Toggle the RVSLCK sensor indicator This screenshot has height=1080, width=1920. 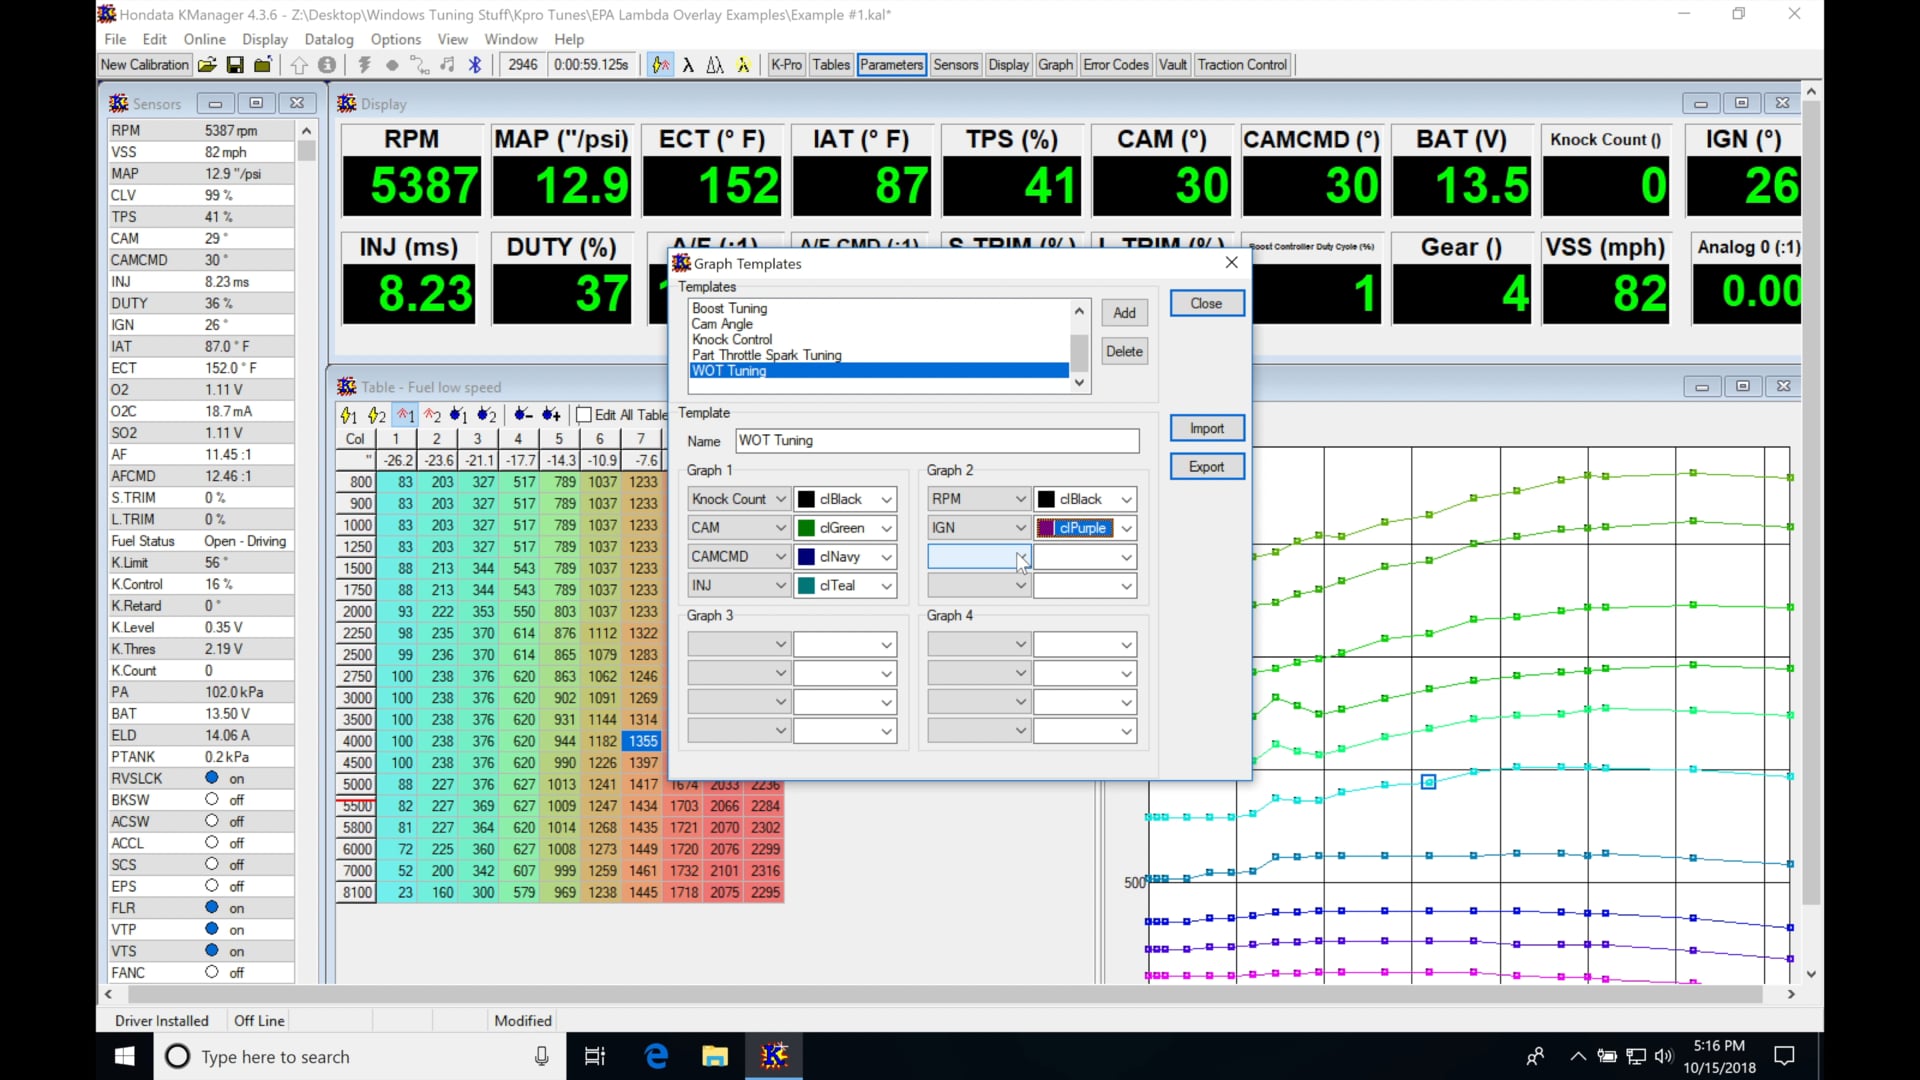(211, 778)
